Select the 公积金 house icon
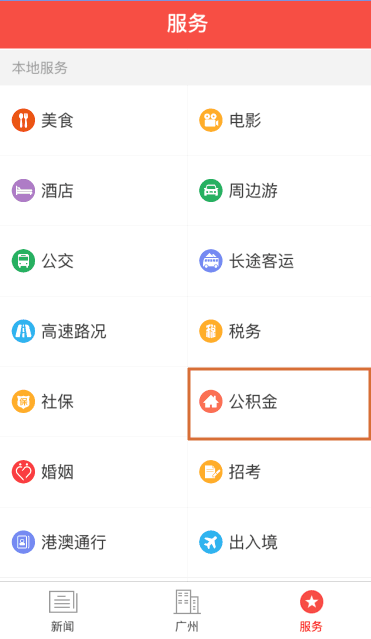This screenshot has height=639, width=371. point(211,401)
